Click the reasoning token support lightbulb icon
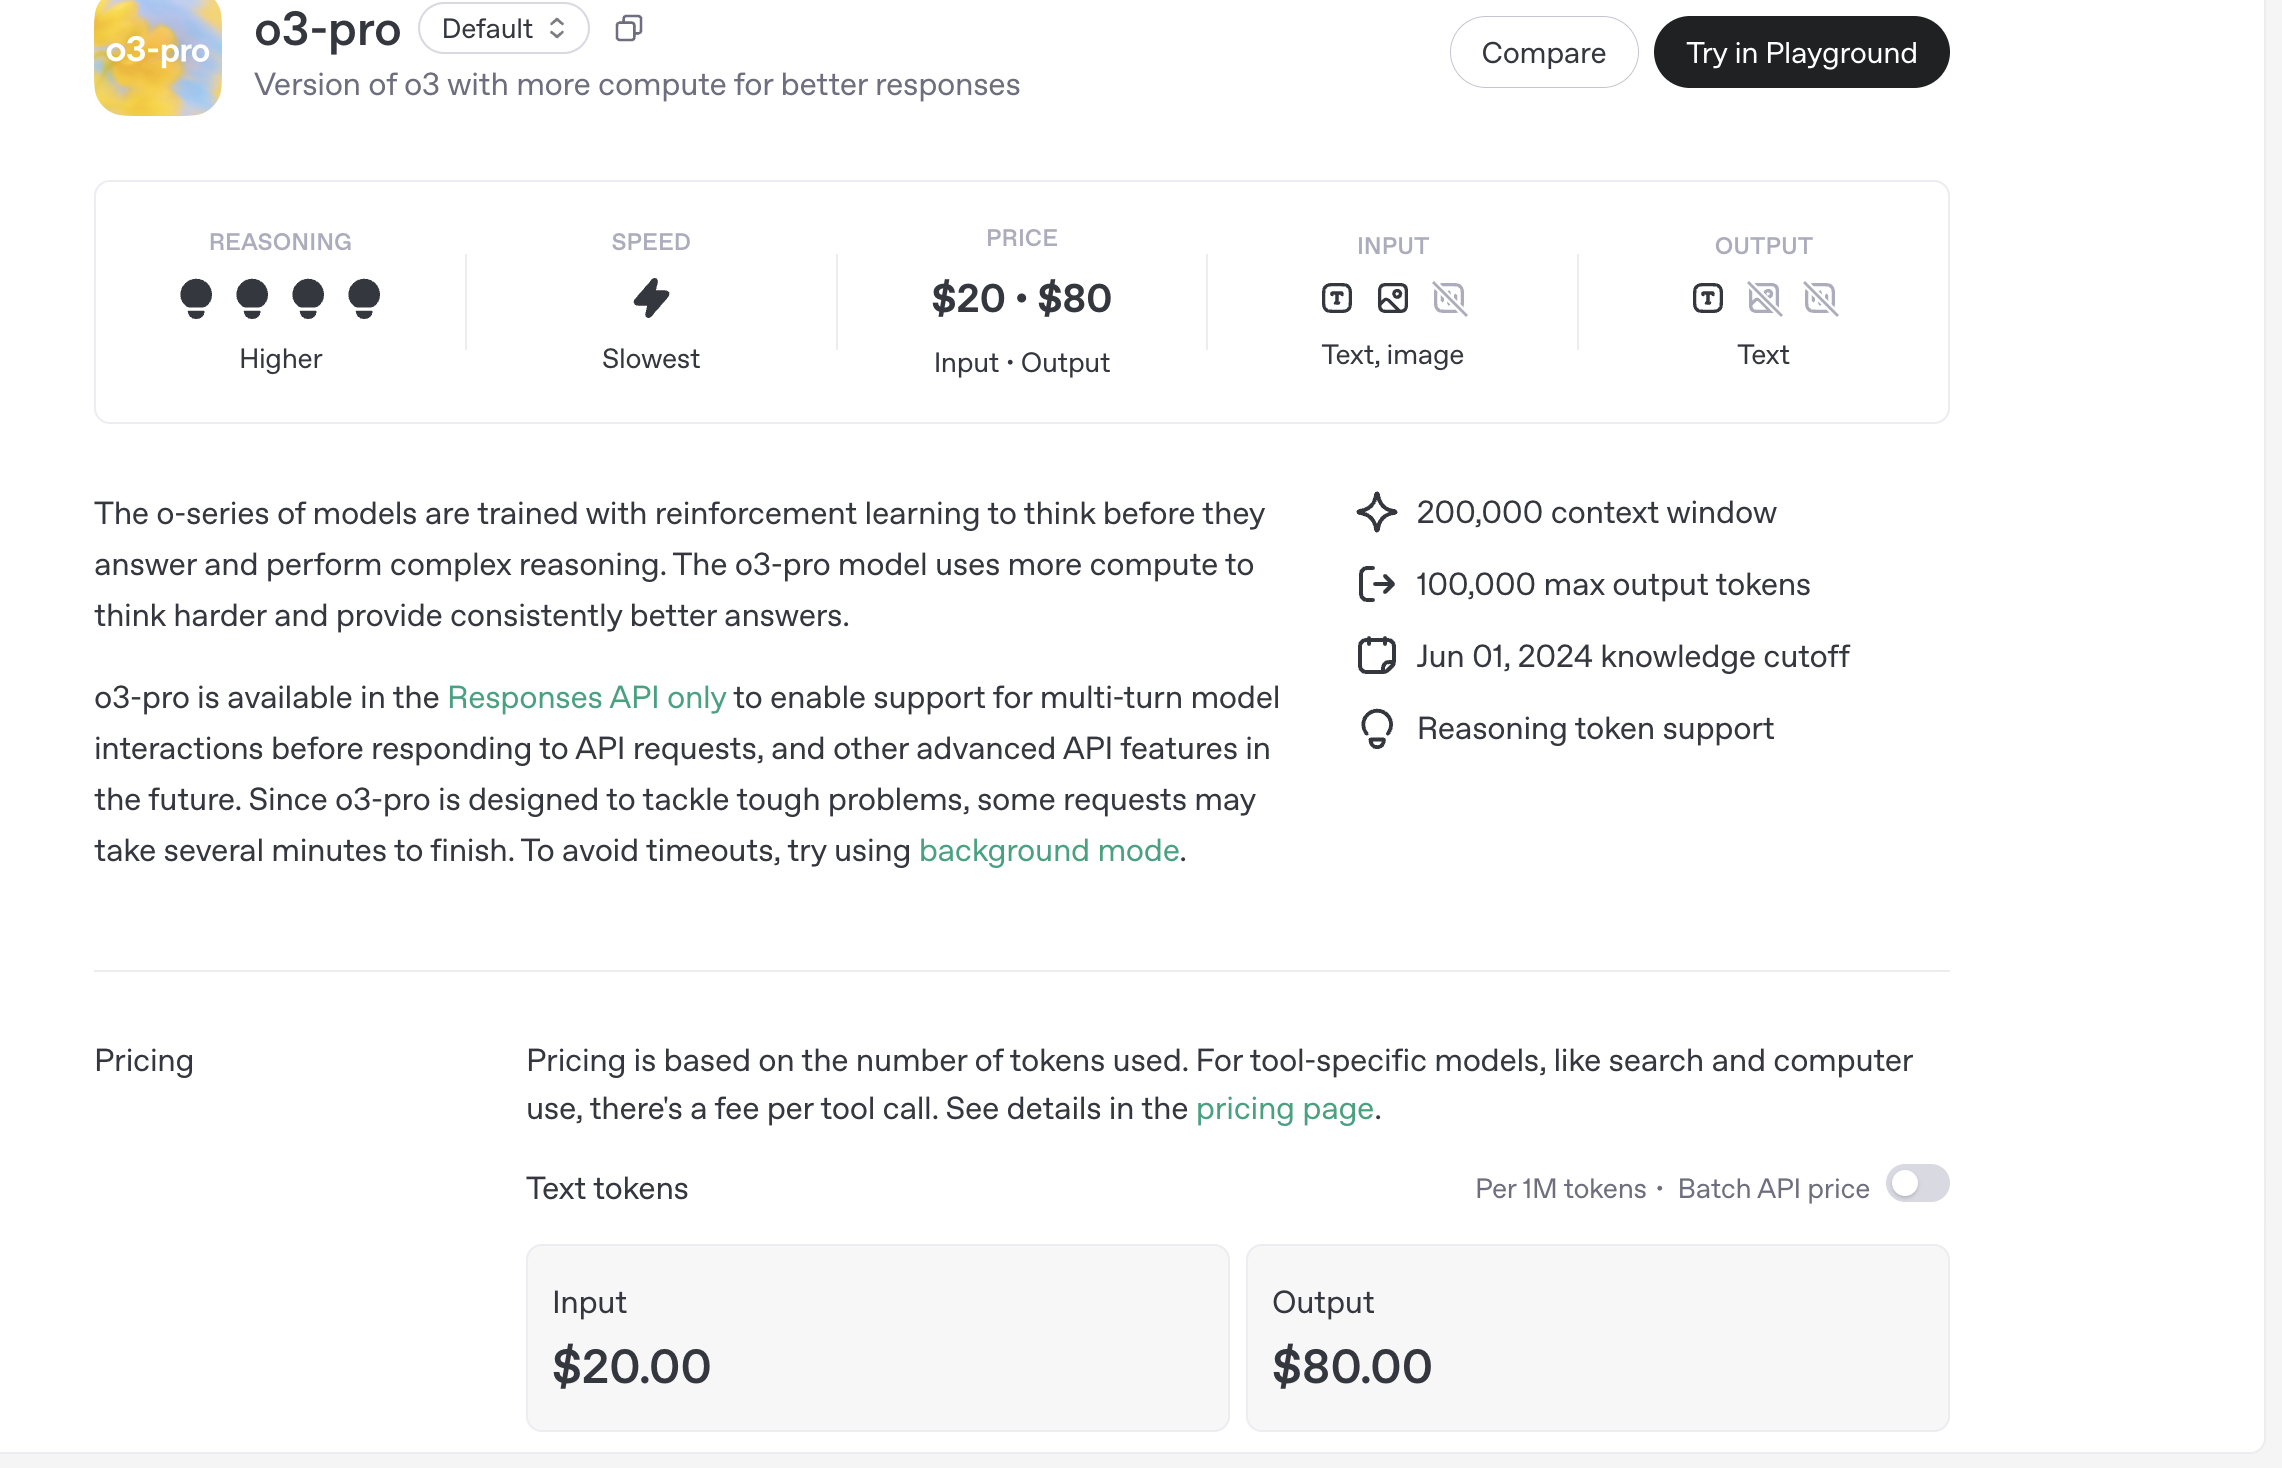This screenshot has width=2282, height=1468. tap(1378, 728)
